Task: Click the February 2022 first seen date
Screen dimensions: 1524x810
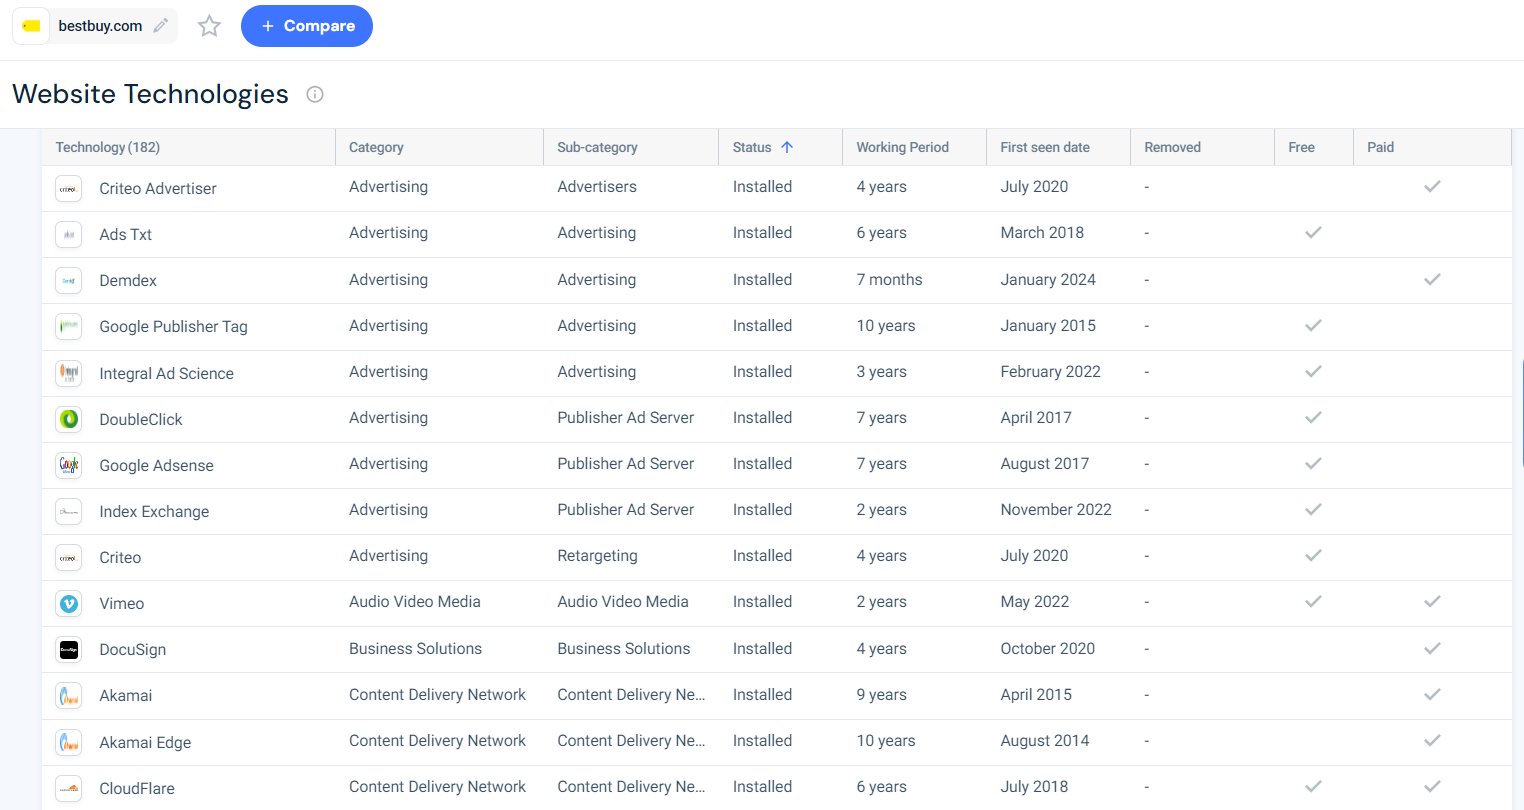Action: (1050, 371)
